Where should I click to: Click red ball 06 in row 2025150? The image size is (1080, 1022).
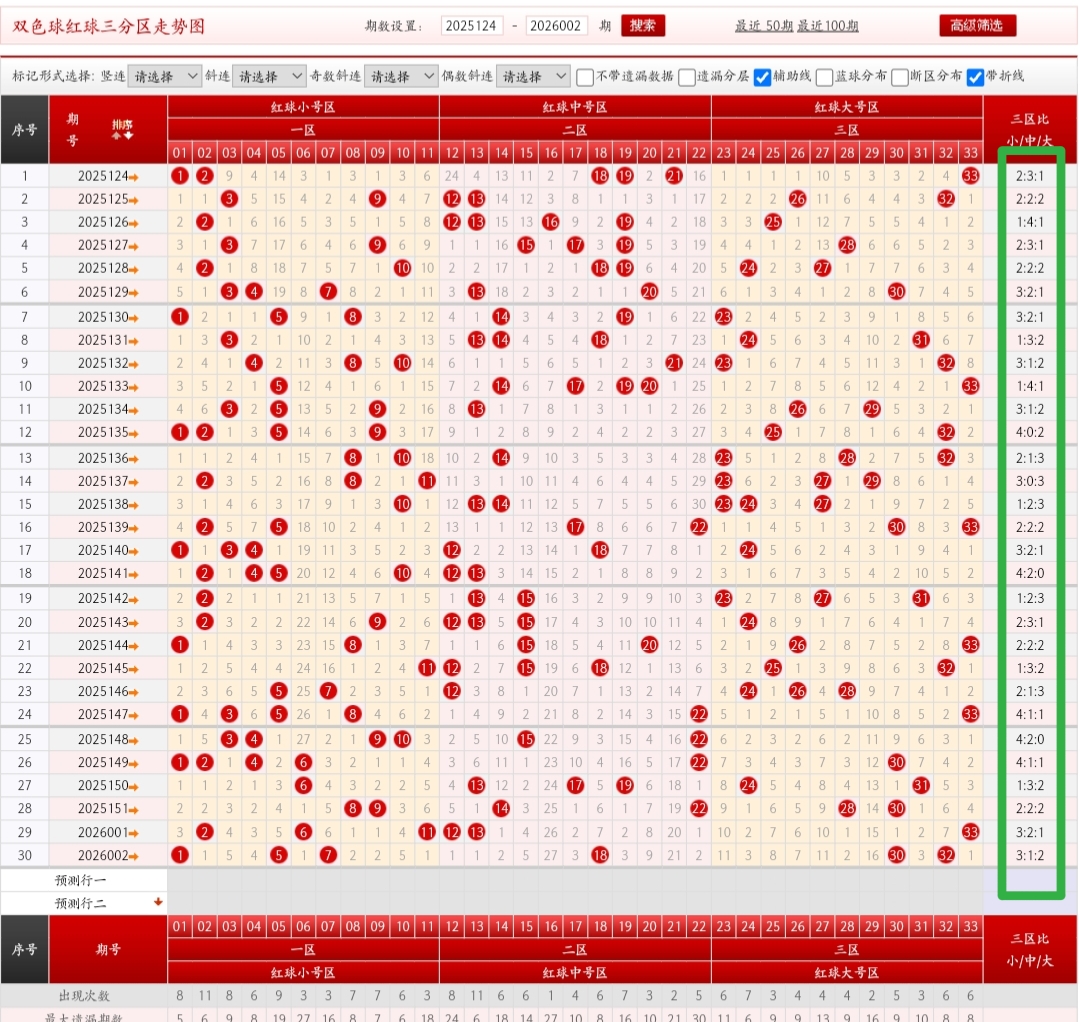(x=303, y=785)
